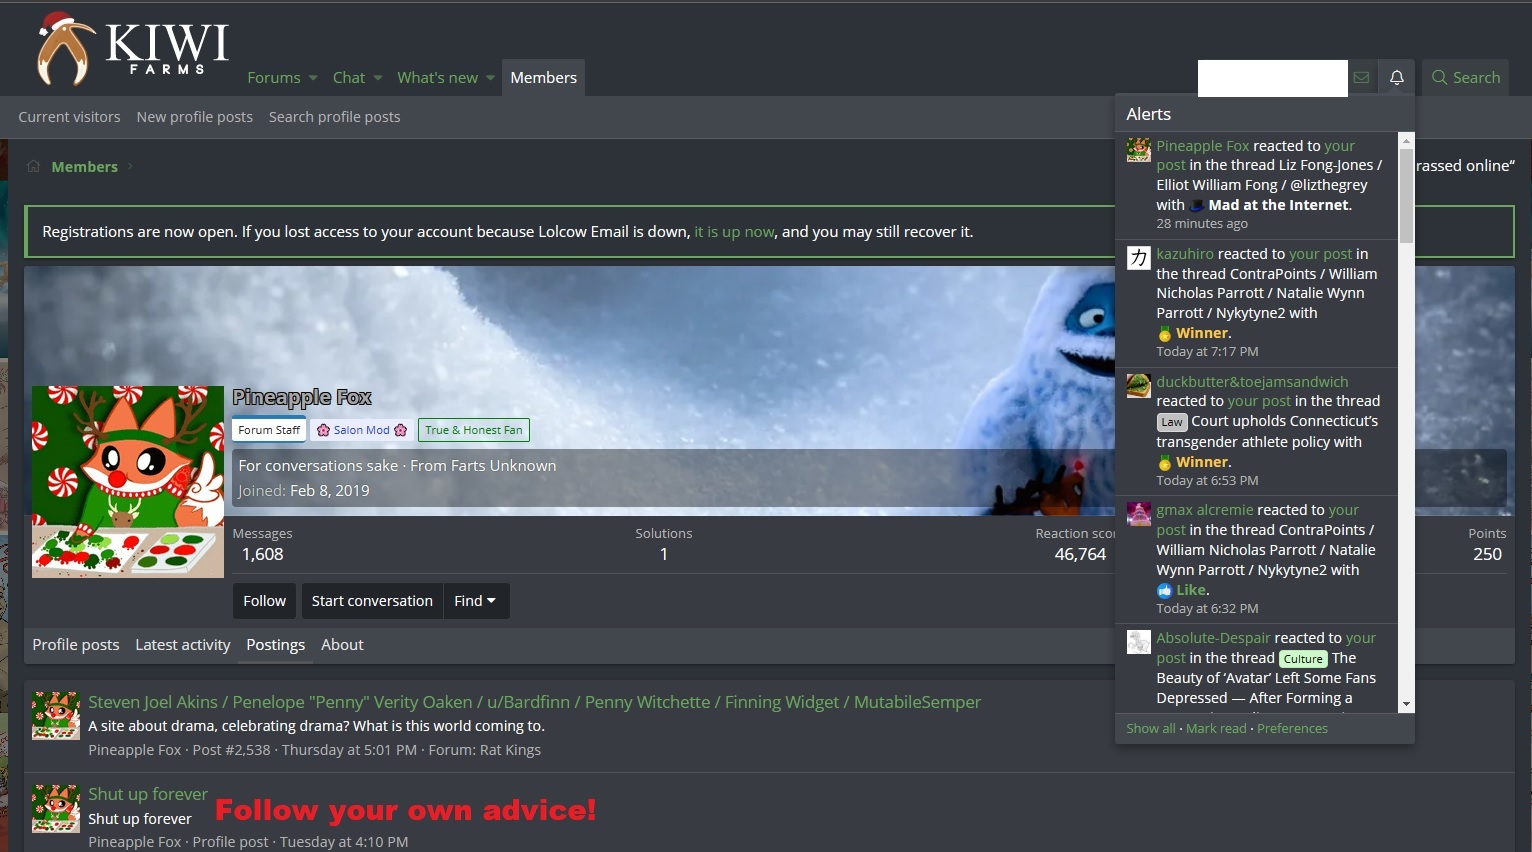The image size is (1532, 852).
Task: Switch to the About tab
Action: (342, 645)
